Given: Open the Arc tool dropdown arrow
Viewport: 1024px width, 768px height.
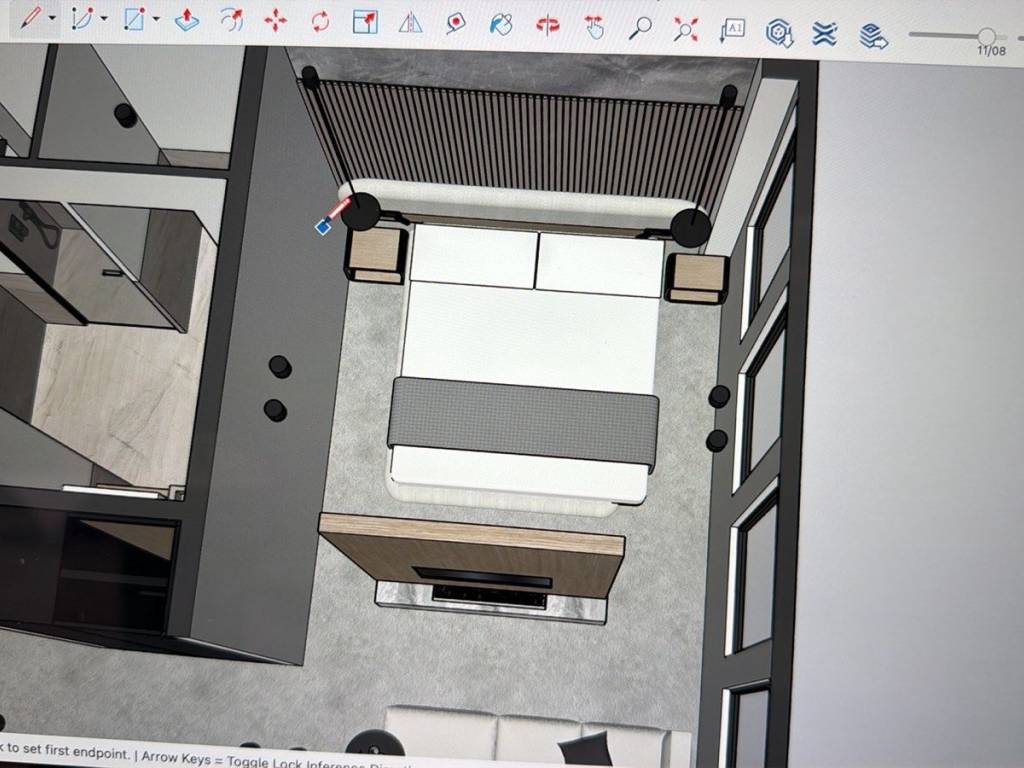Looking at the screenshot, I should [x=104, y=19].
